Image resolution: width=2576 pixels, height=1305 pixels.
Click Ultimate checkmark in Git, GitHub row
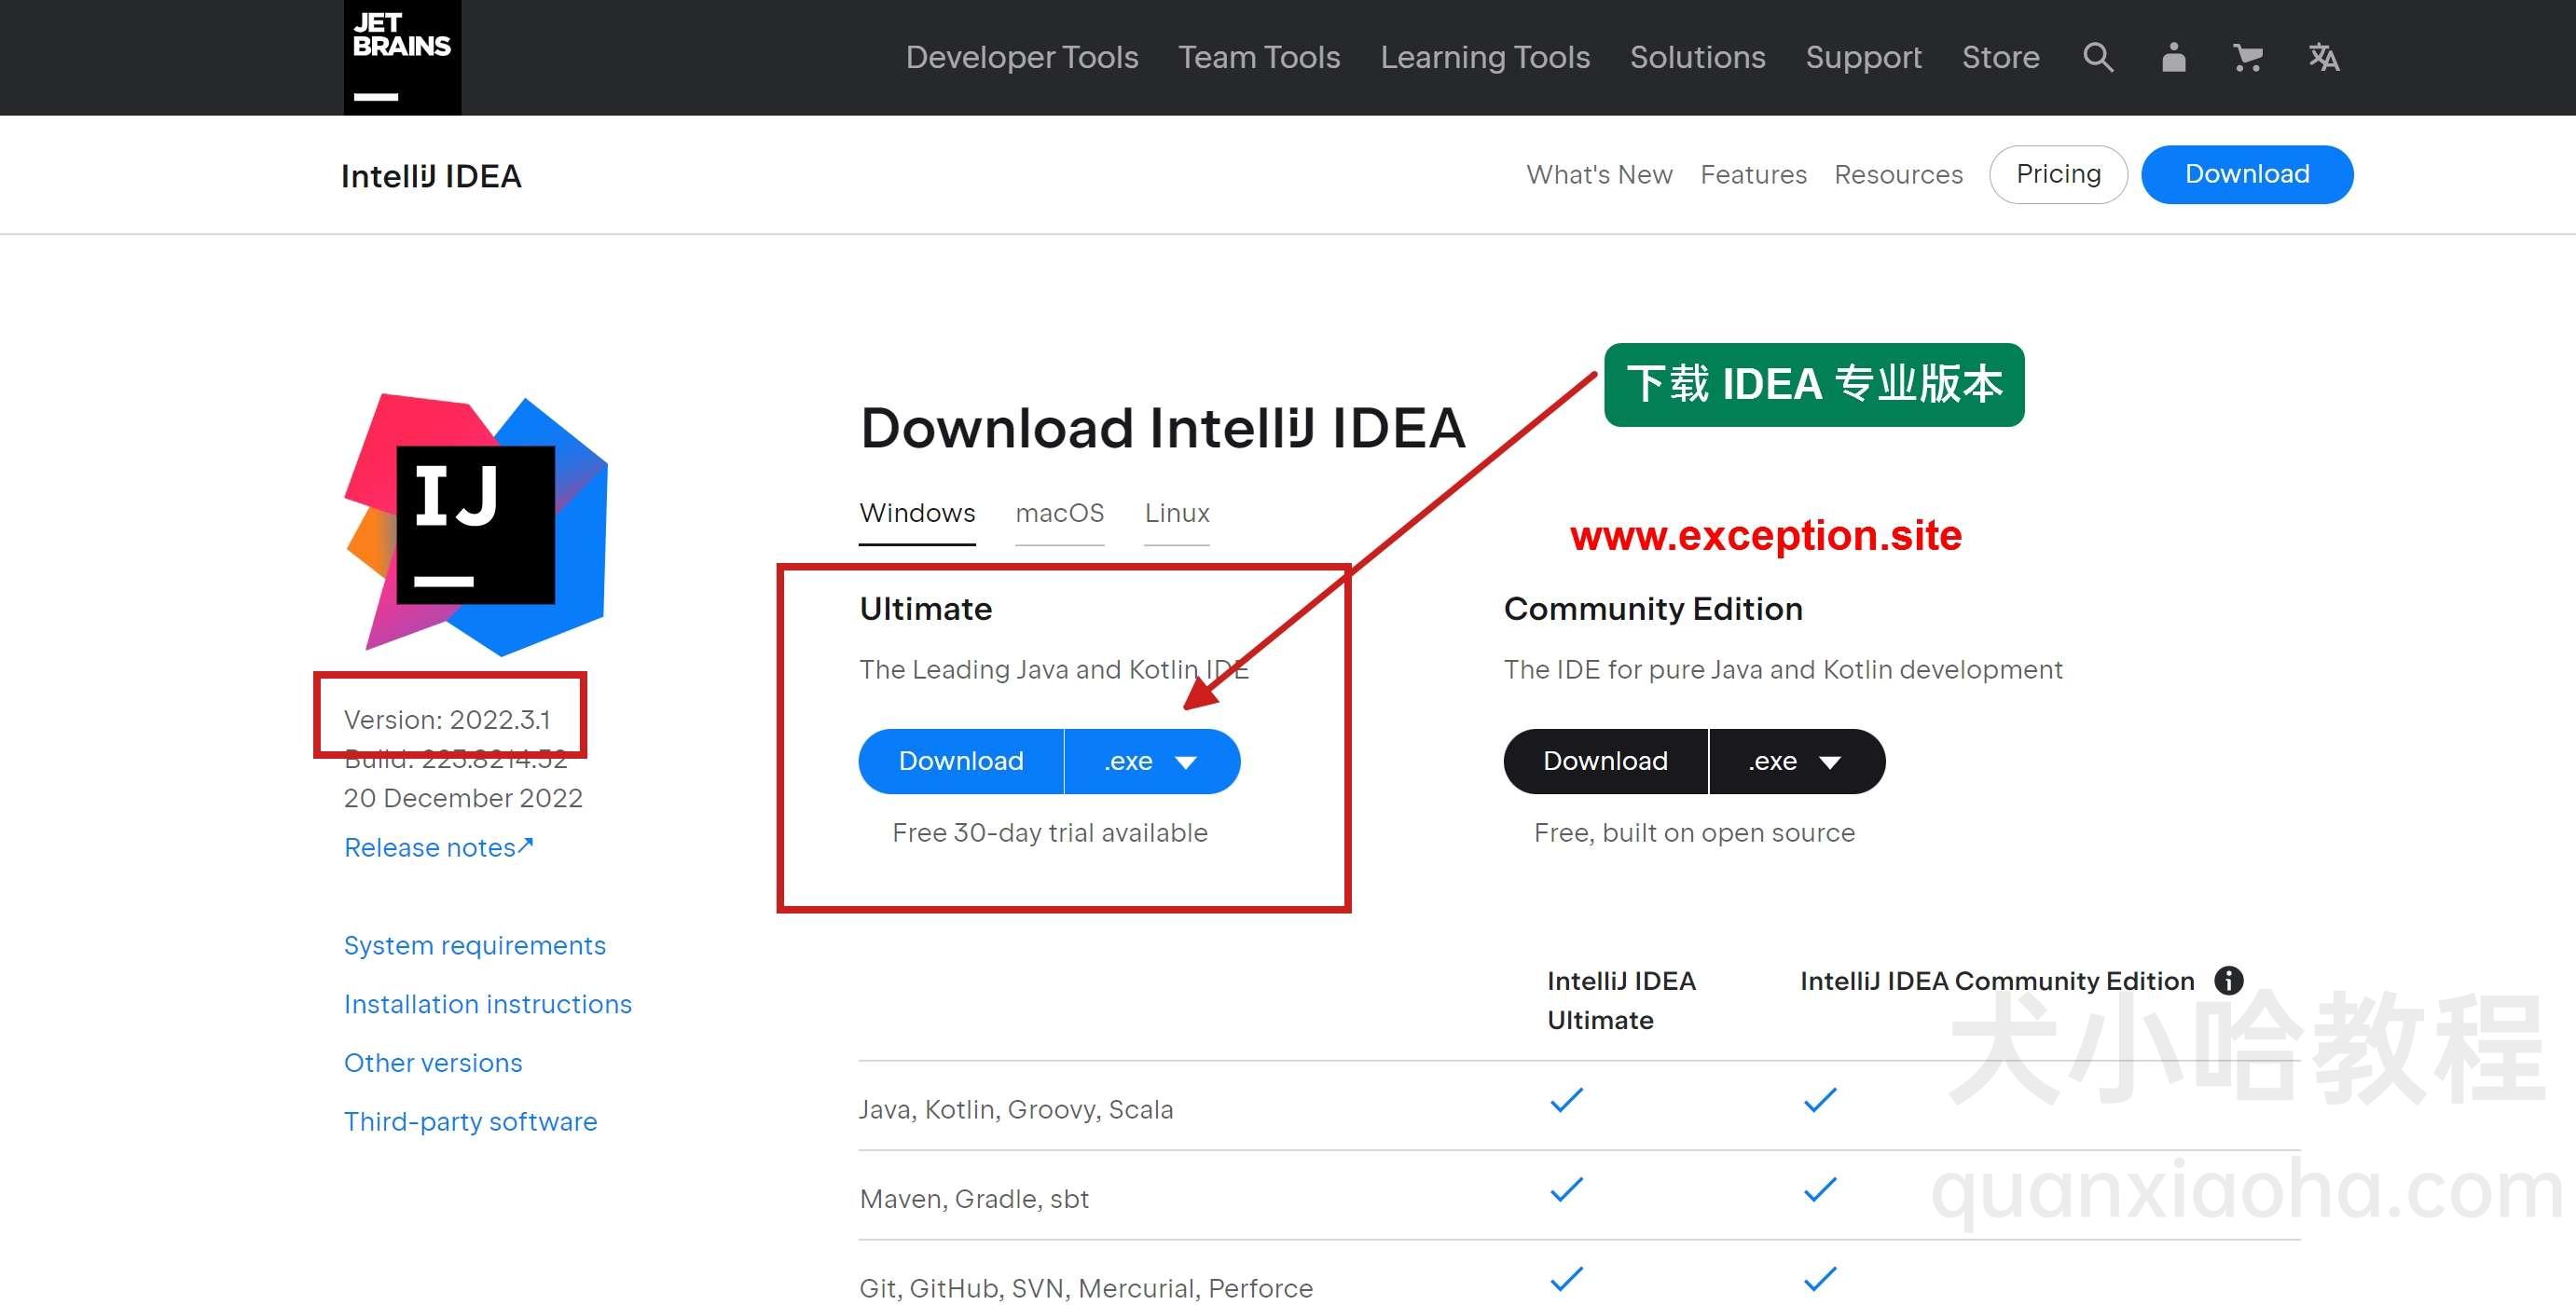[1566, 1279]
